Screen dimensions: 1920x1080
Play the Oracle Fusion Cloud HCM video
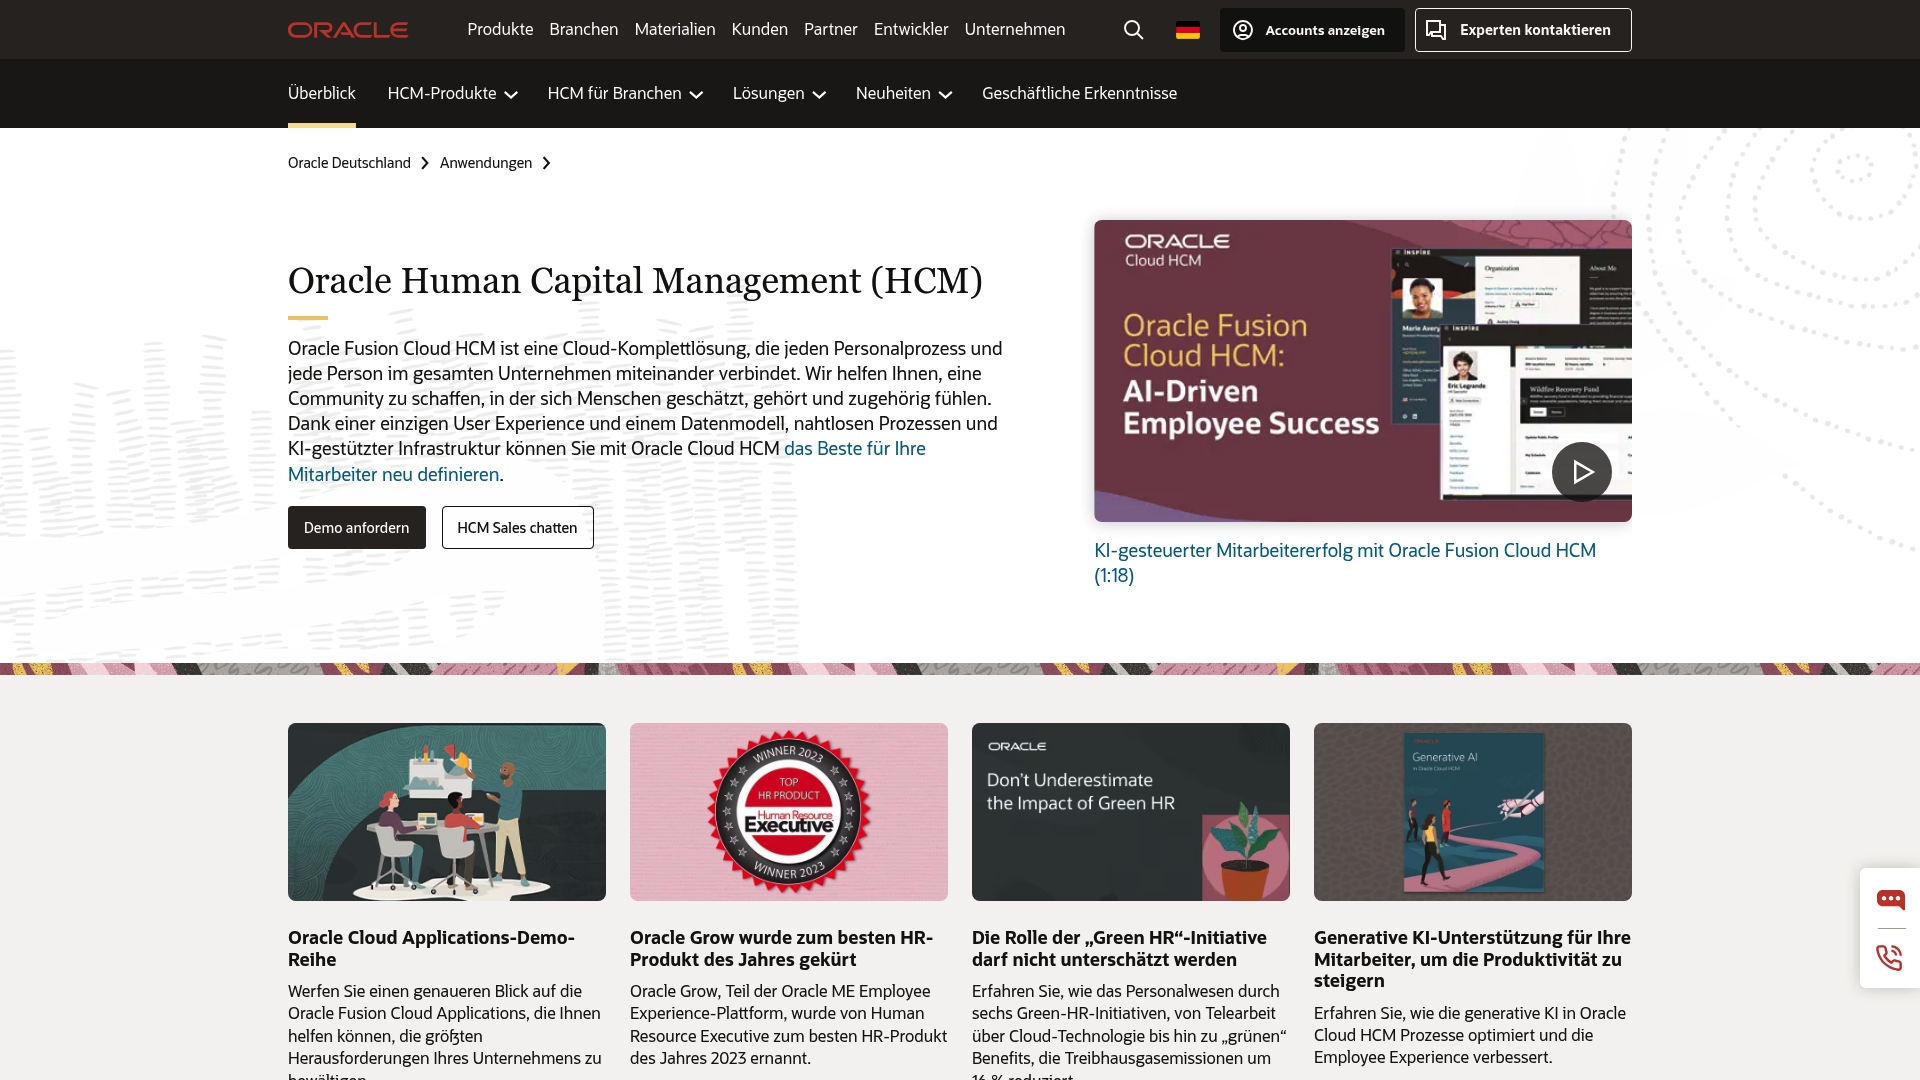pos(1582,471)
